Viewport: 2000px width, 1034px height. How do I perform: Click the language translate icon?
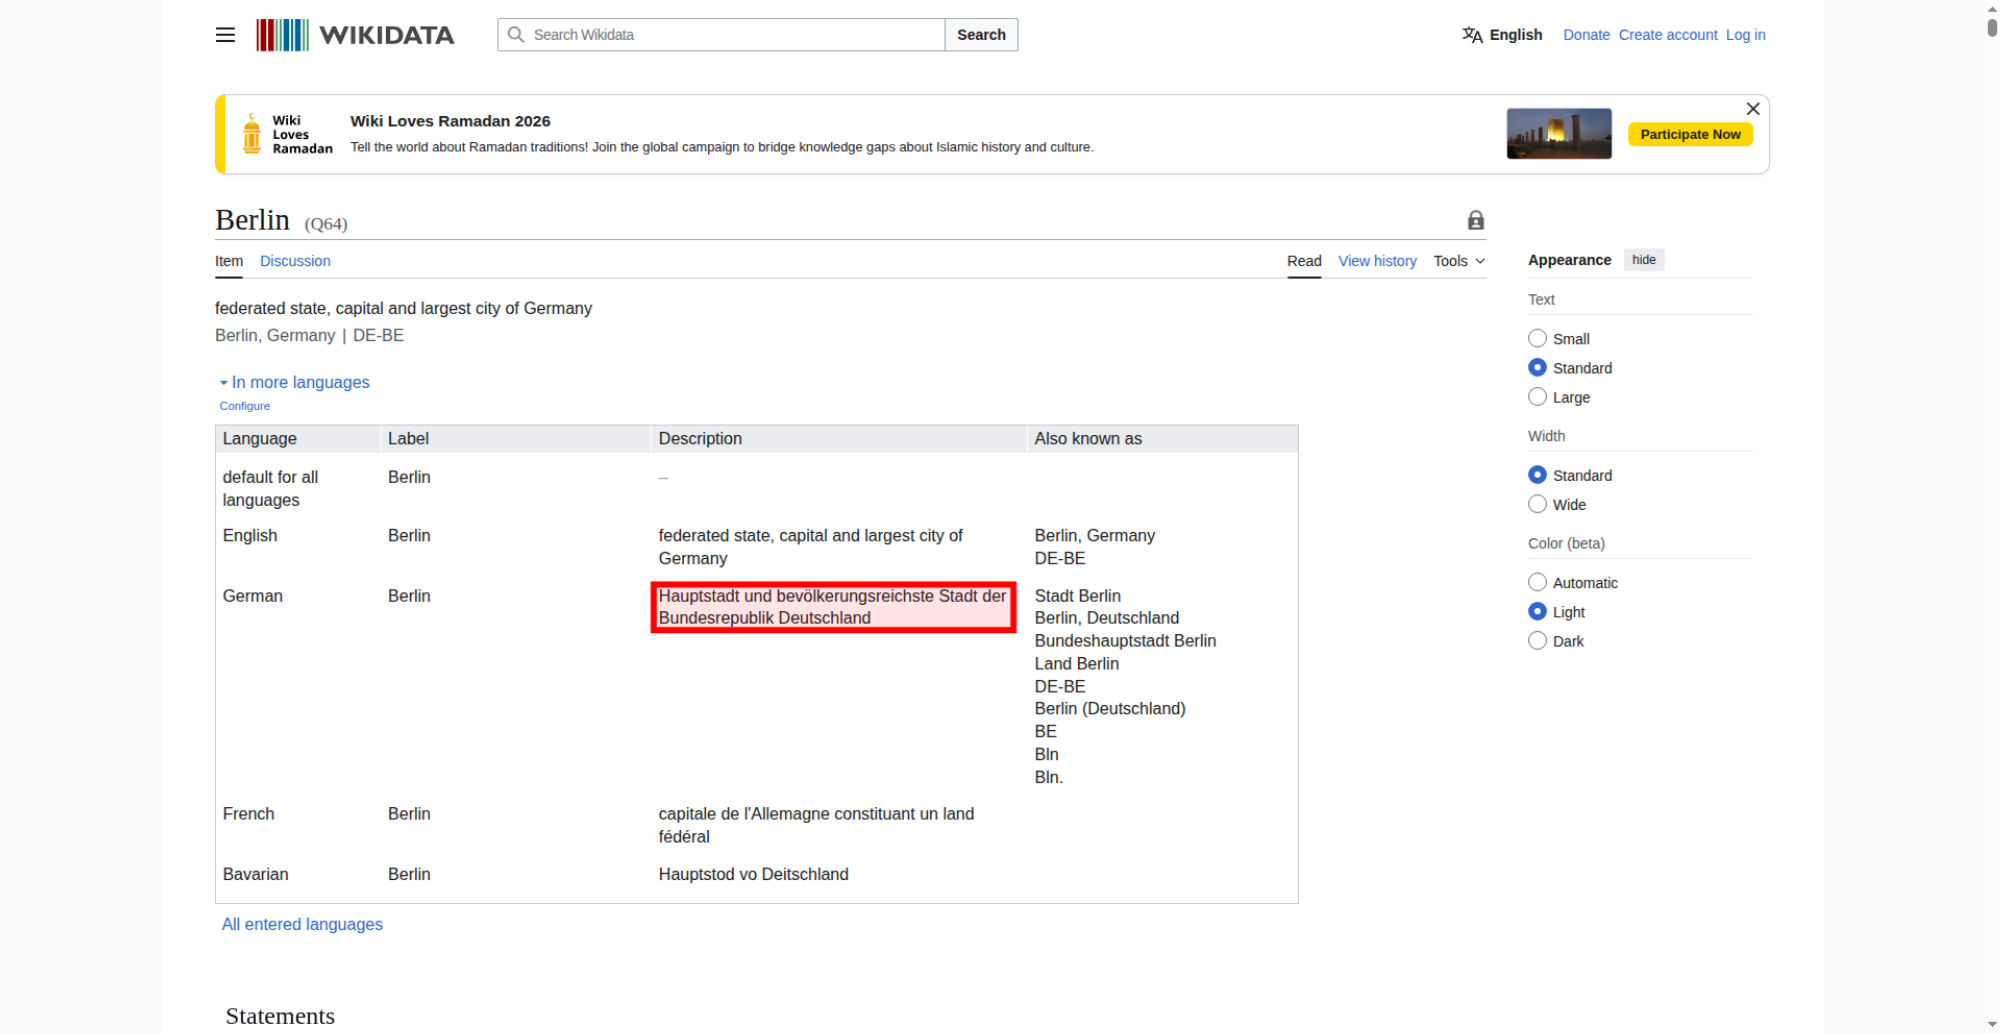1472,35
